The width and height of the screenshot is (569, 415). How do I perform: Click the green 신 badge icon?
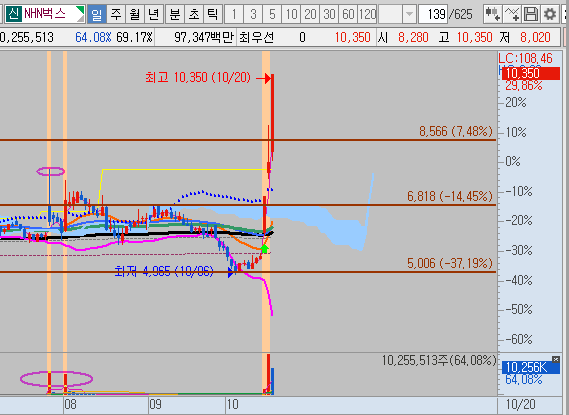click(14, 14)
